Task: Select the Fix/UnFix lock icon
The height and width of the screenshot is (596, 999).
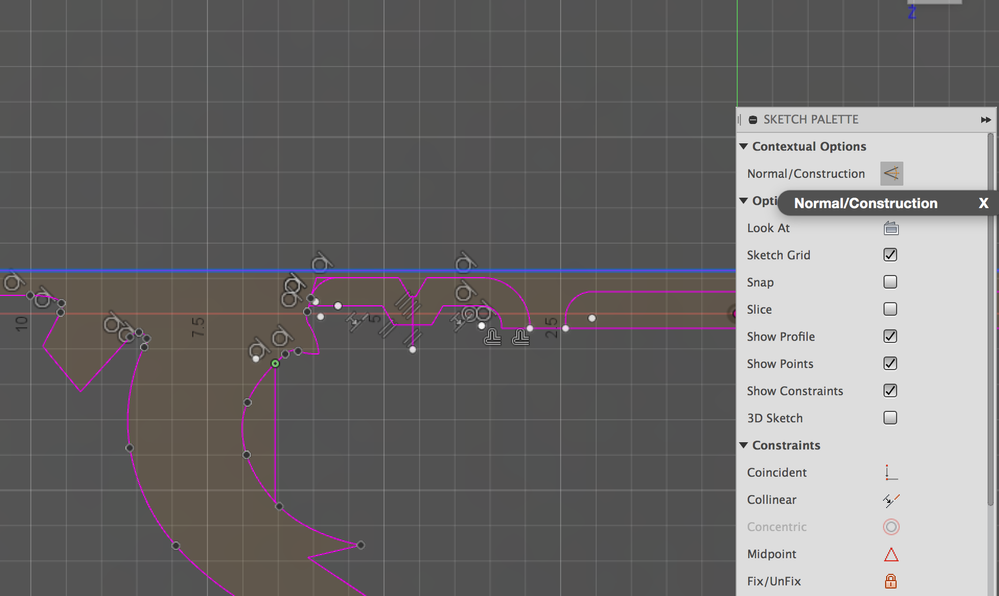Action: pos(891,581)
